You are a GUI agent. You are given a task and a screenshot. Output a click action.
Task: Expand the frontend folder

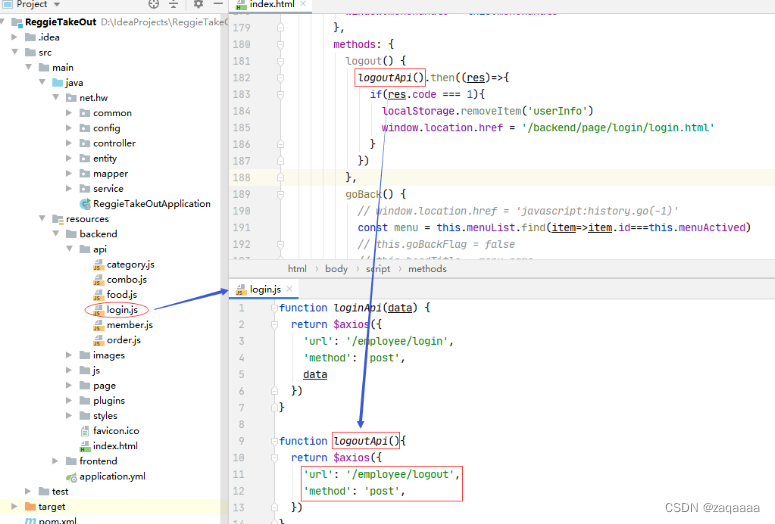55,461
